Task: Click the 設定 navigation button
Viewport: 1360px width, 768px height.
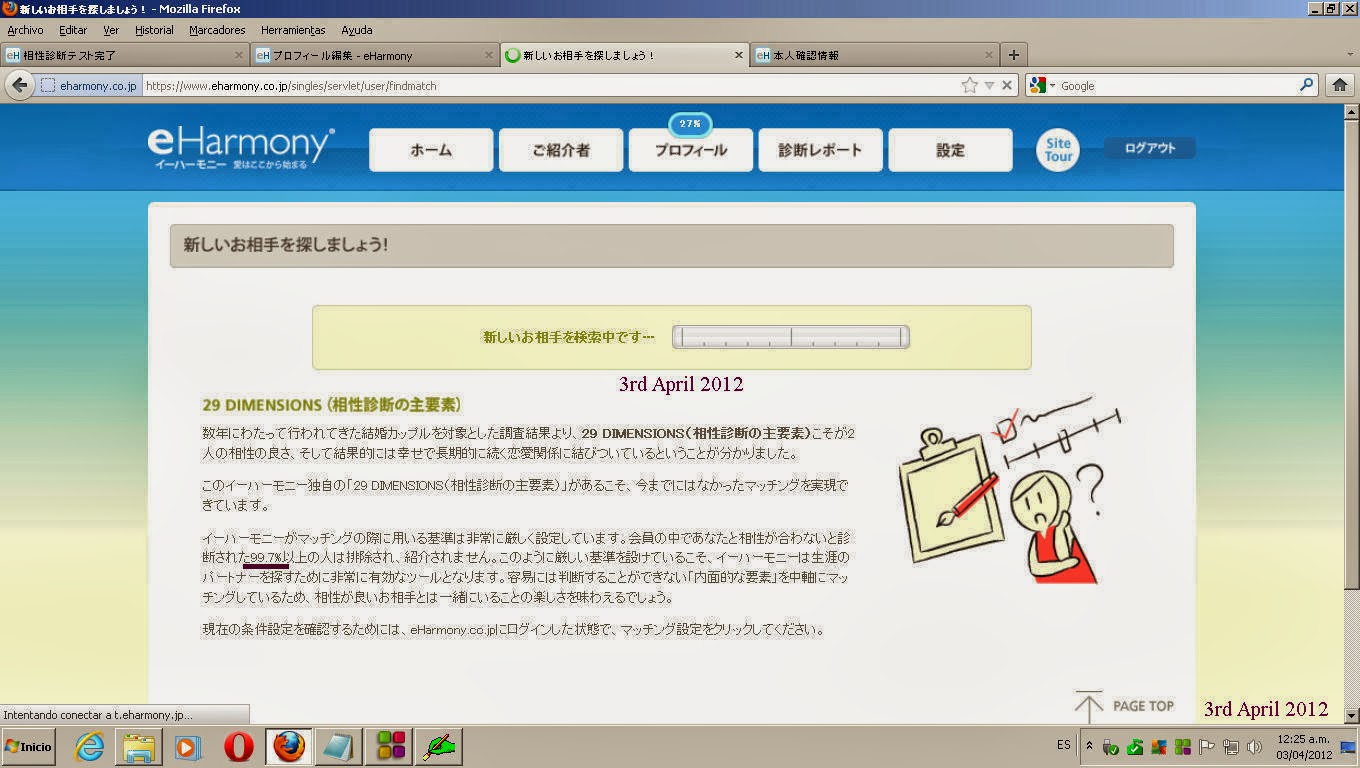Action: pyautogui.click(x=950, y=150)
